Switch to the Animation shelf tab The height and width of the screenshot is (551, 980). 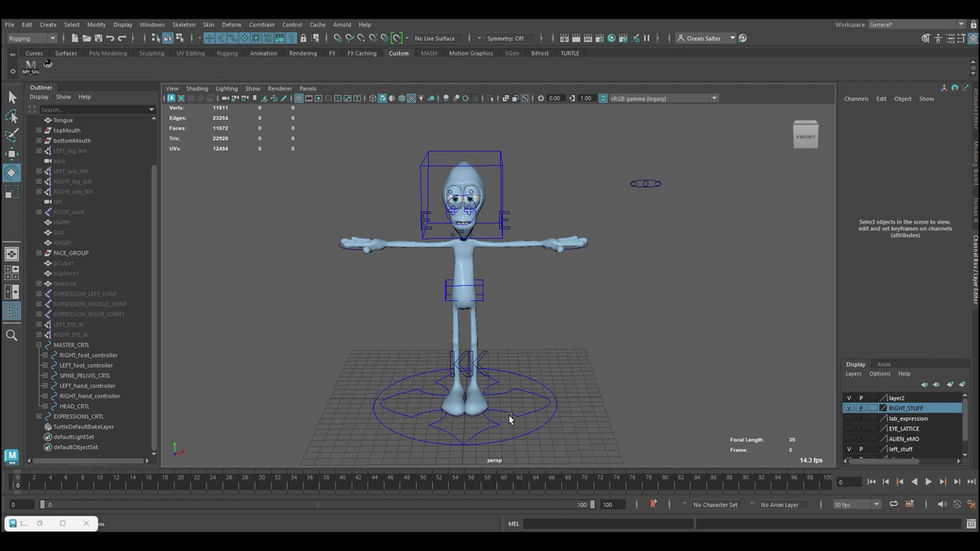(263, 53)
